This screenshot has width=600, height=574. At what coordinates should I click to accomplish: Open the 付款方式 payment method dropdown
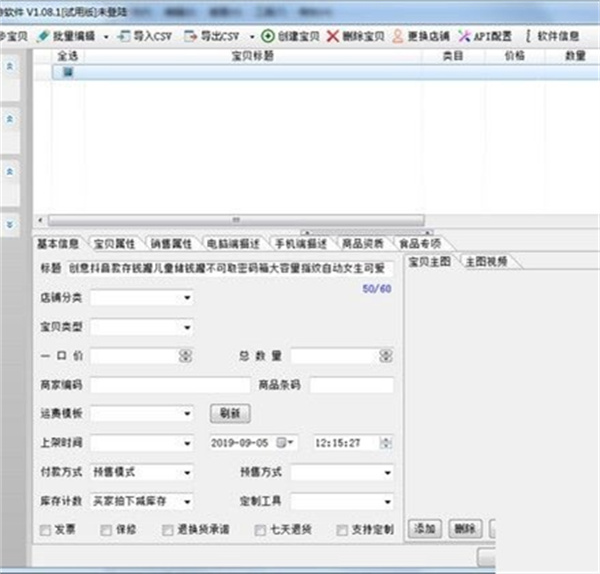coord(187,472)
